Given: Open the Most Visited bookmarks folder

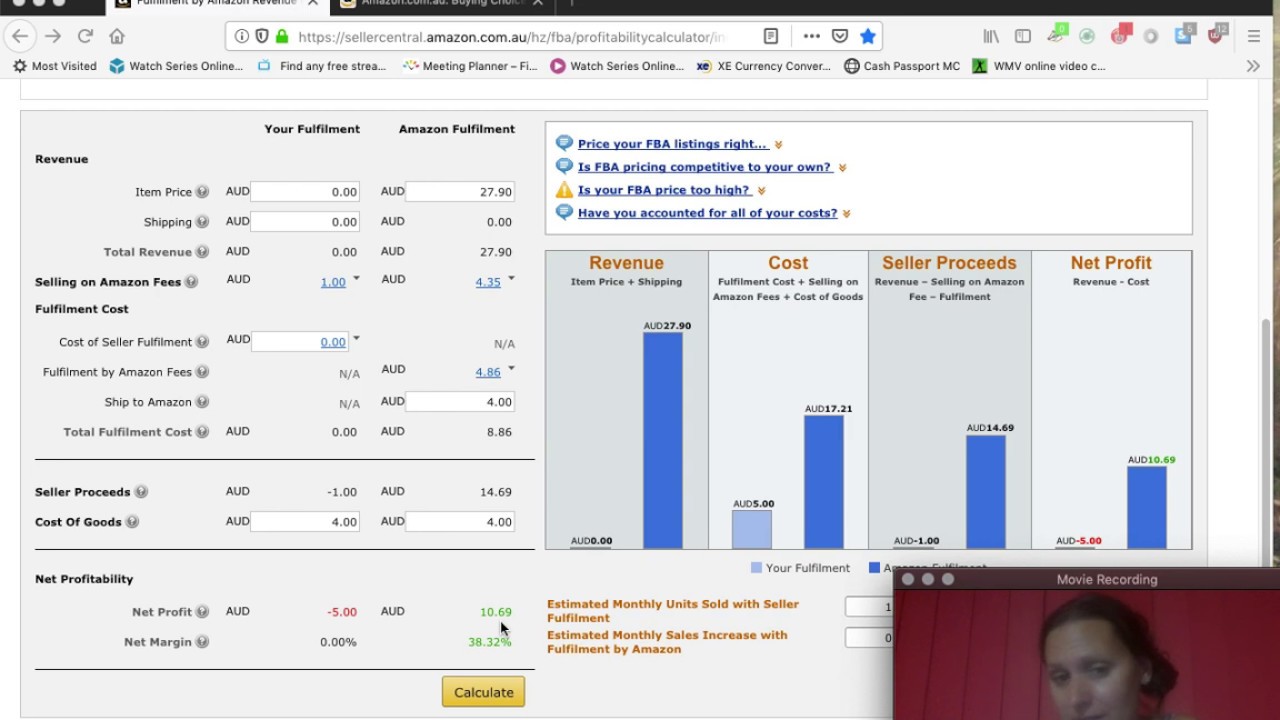Looking at the screenshot, I should (55, 66).
